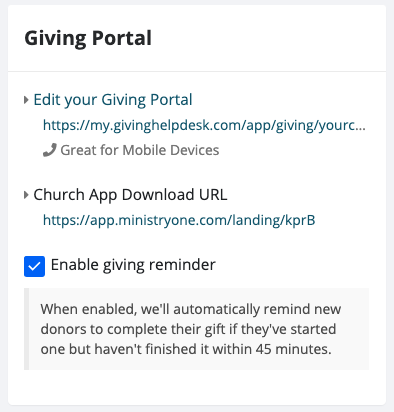Open the app.ministryone.com landing URL
This screenshot has width=394, height=412.
pos(179,220)
